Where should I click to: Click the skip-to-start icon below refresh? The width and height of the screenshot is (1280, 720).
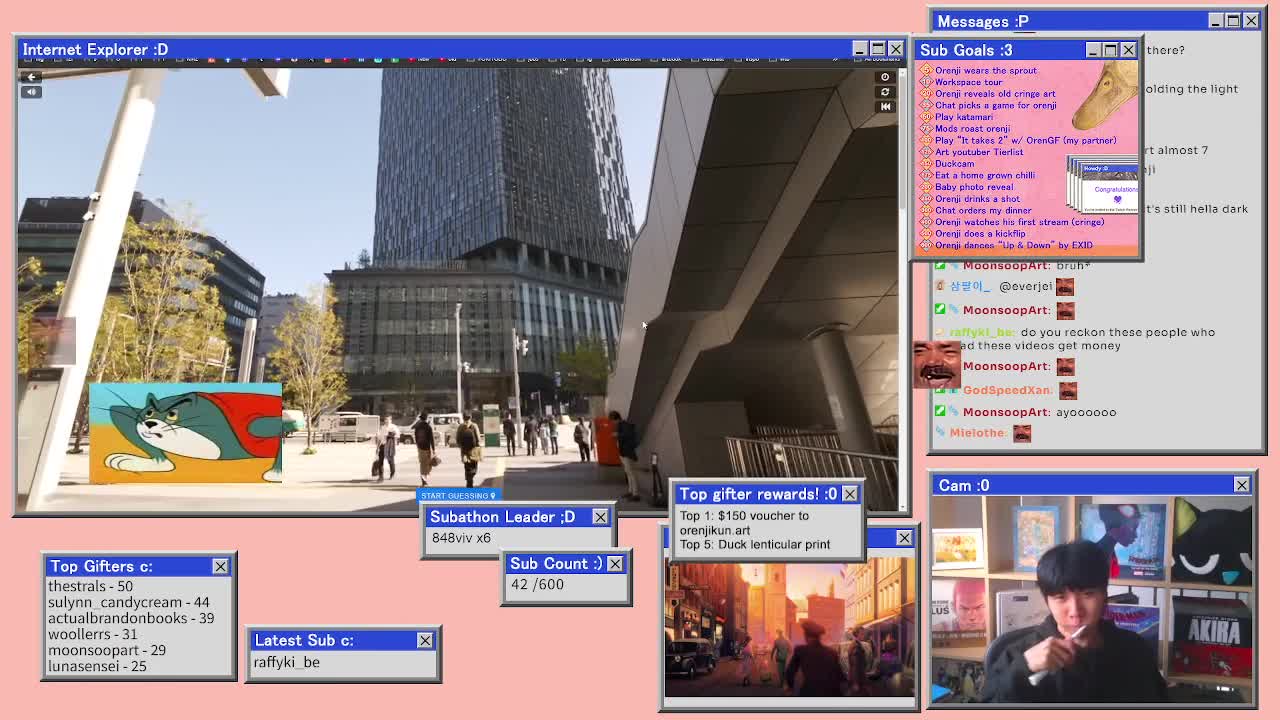(884, 106)
